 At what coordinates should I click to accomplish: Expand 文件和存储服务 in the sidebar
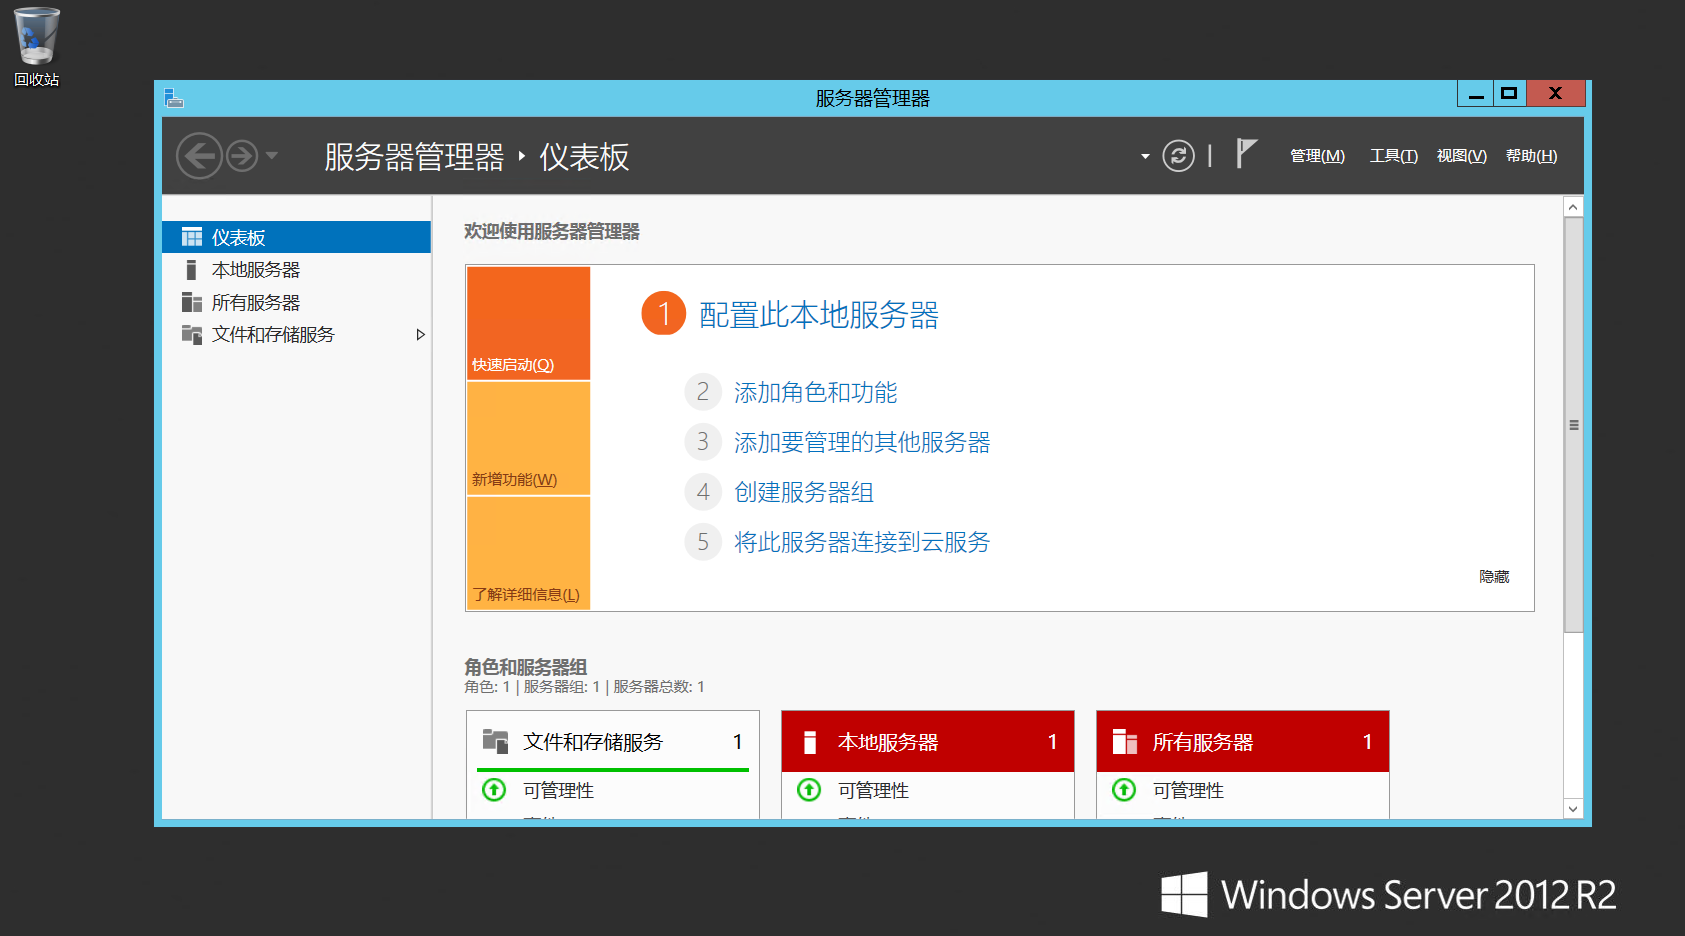click(x=421, y=334)
